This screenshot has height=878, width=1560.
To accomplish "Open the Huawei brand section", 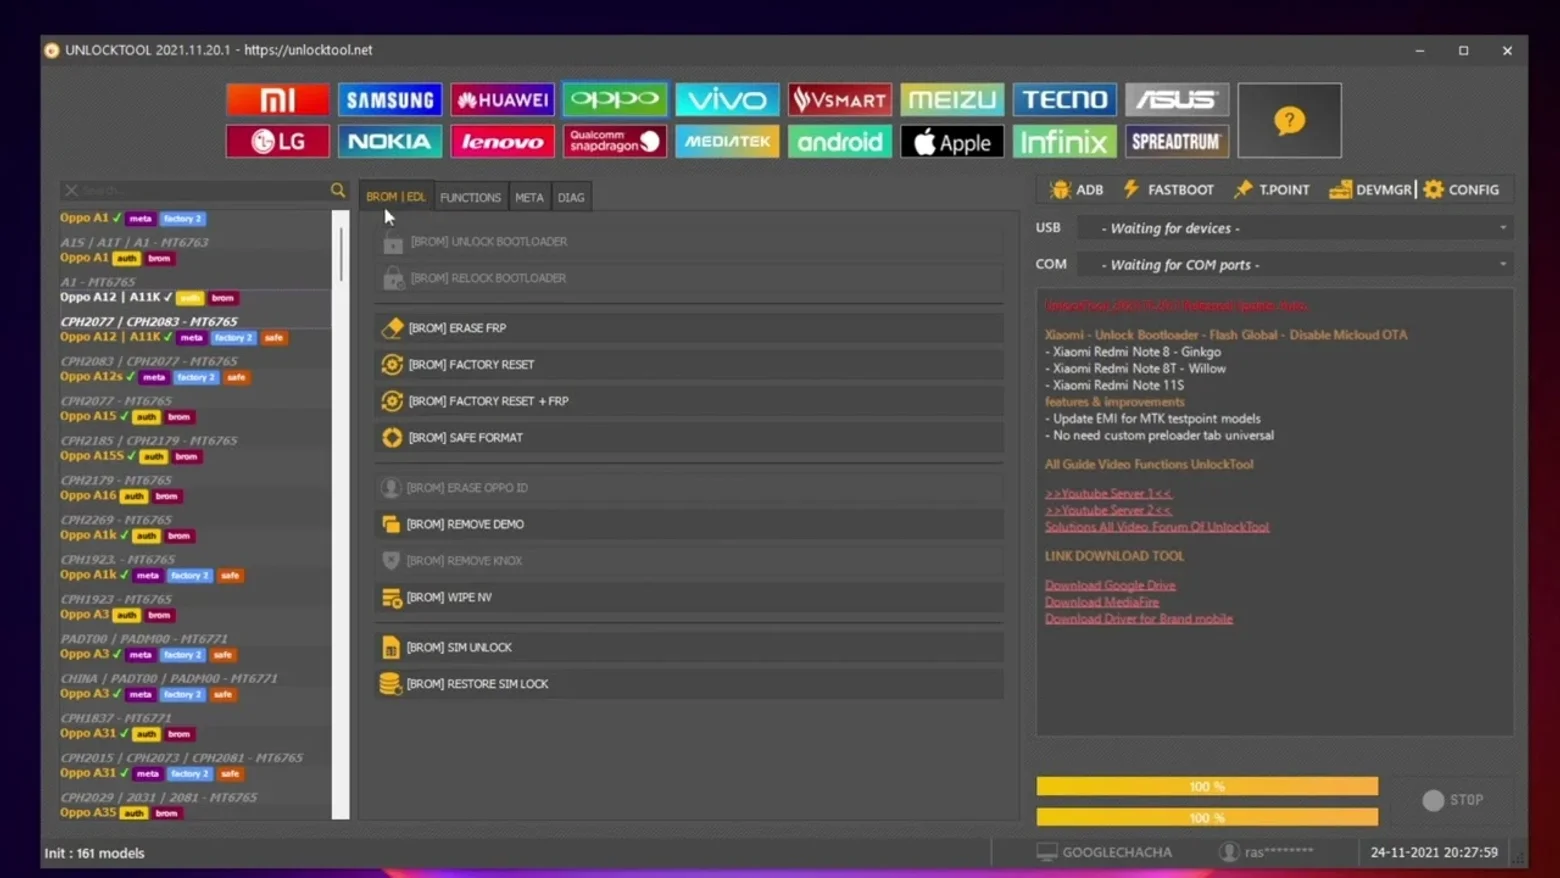I will (502, 99).
